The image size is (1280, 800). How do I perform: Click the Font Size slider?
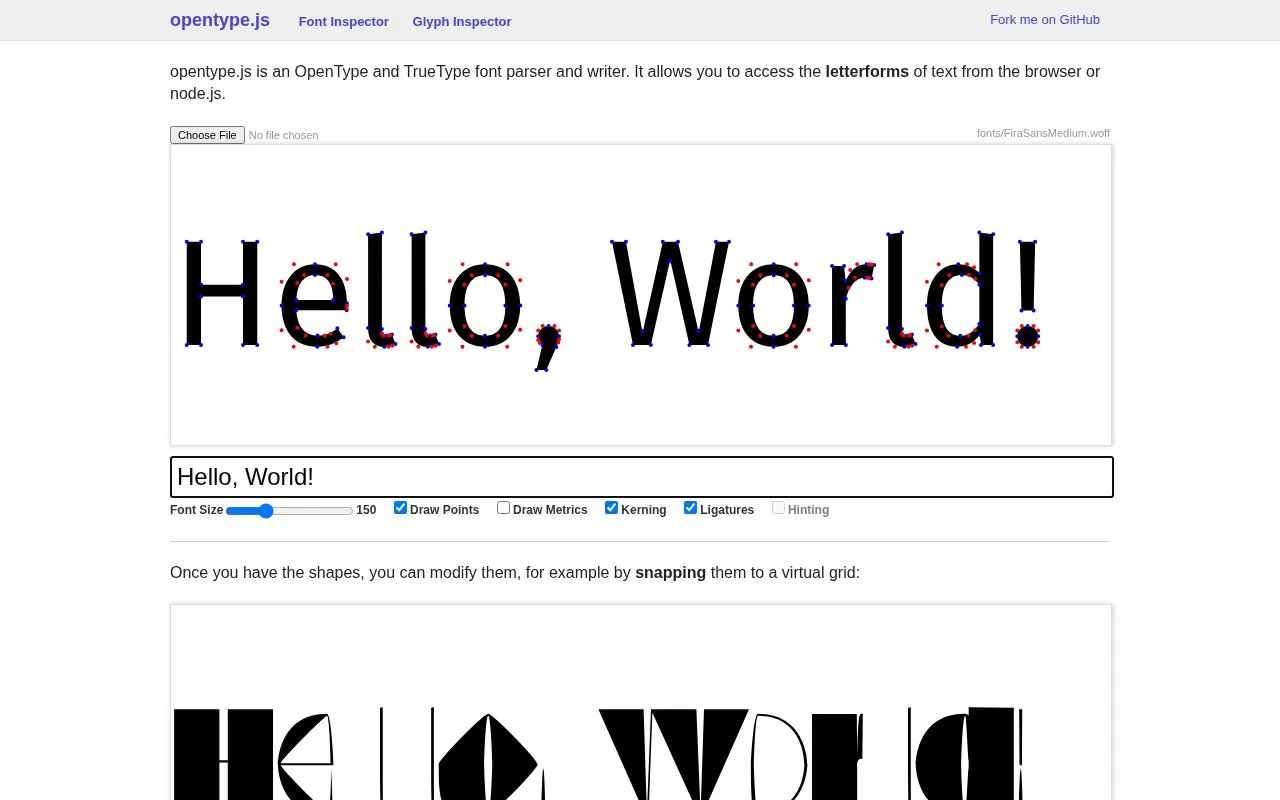click(x=290, y=510)
